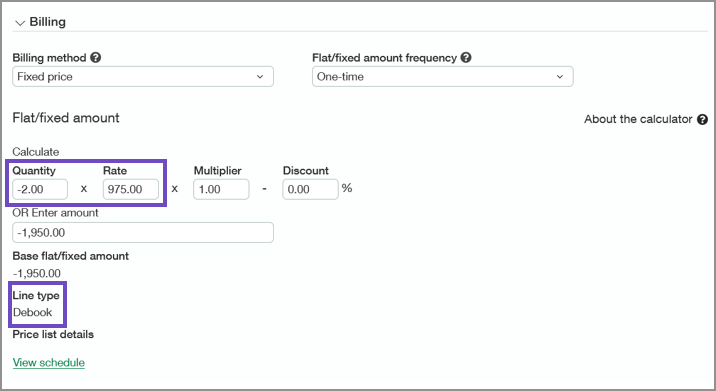Select the Billing section heading
Image resolution: width=716 pixels, height=391 pixels.
[x=47, y=22]
